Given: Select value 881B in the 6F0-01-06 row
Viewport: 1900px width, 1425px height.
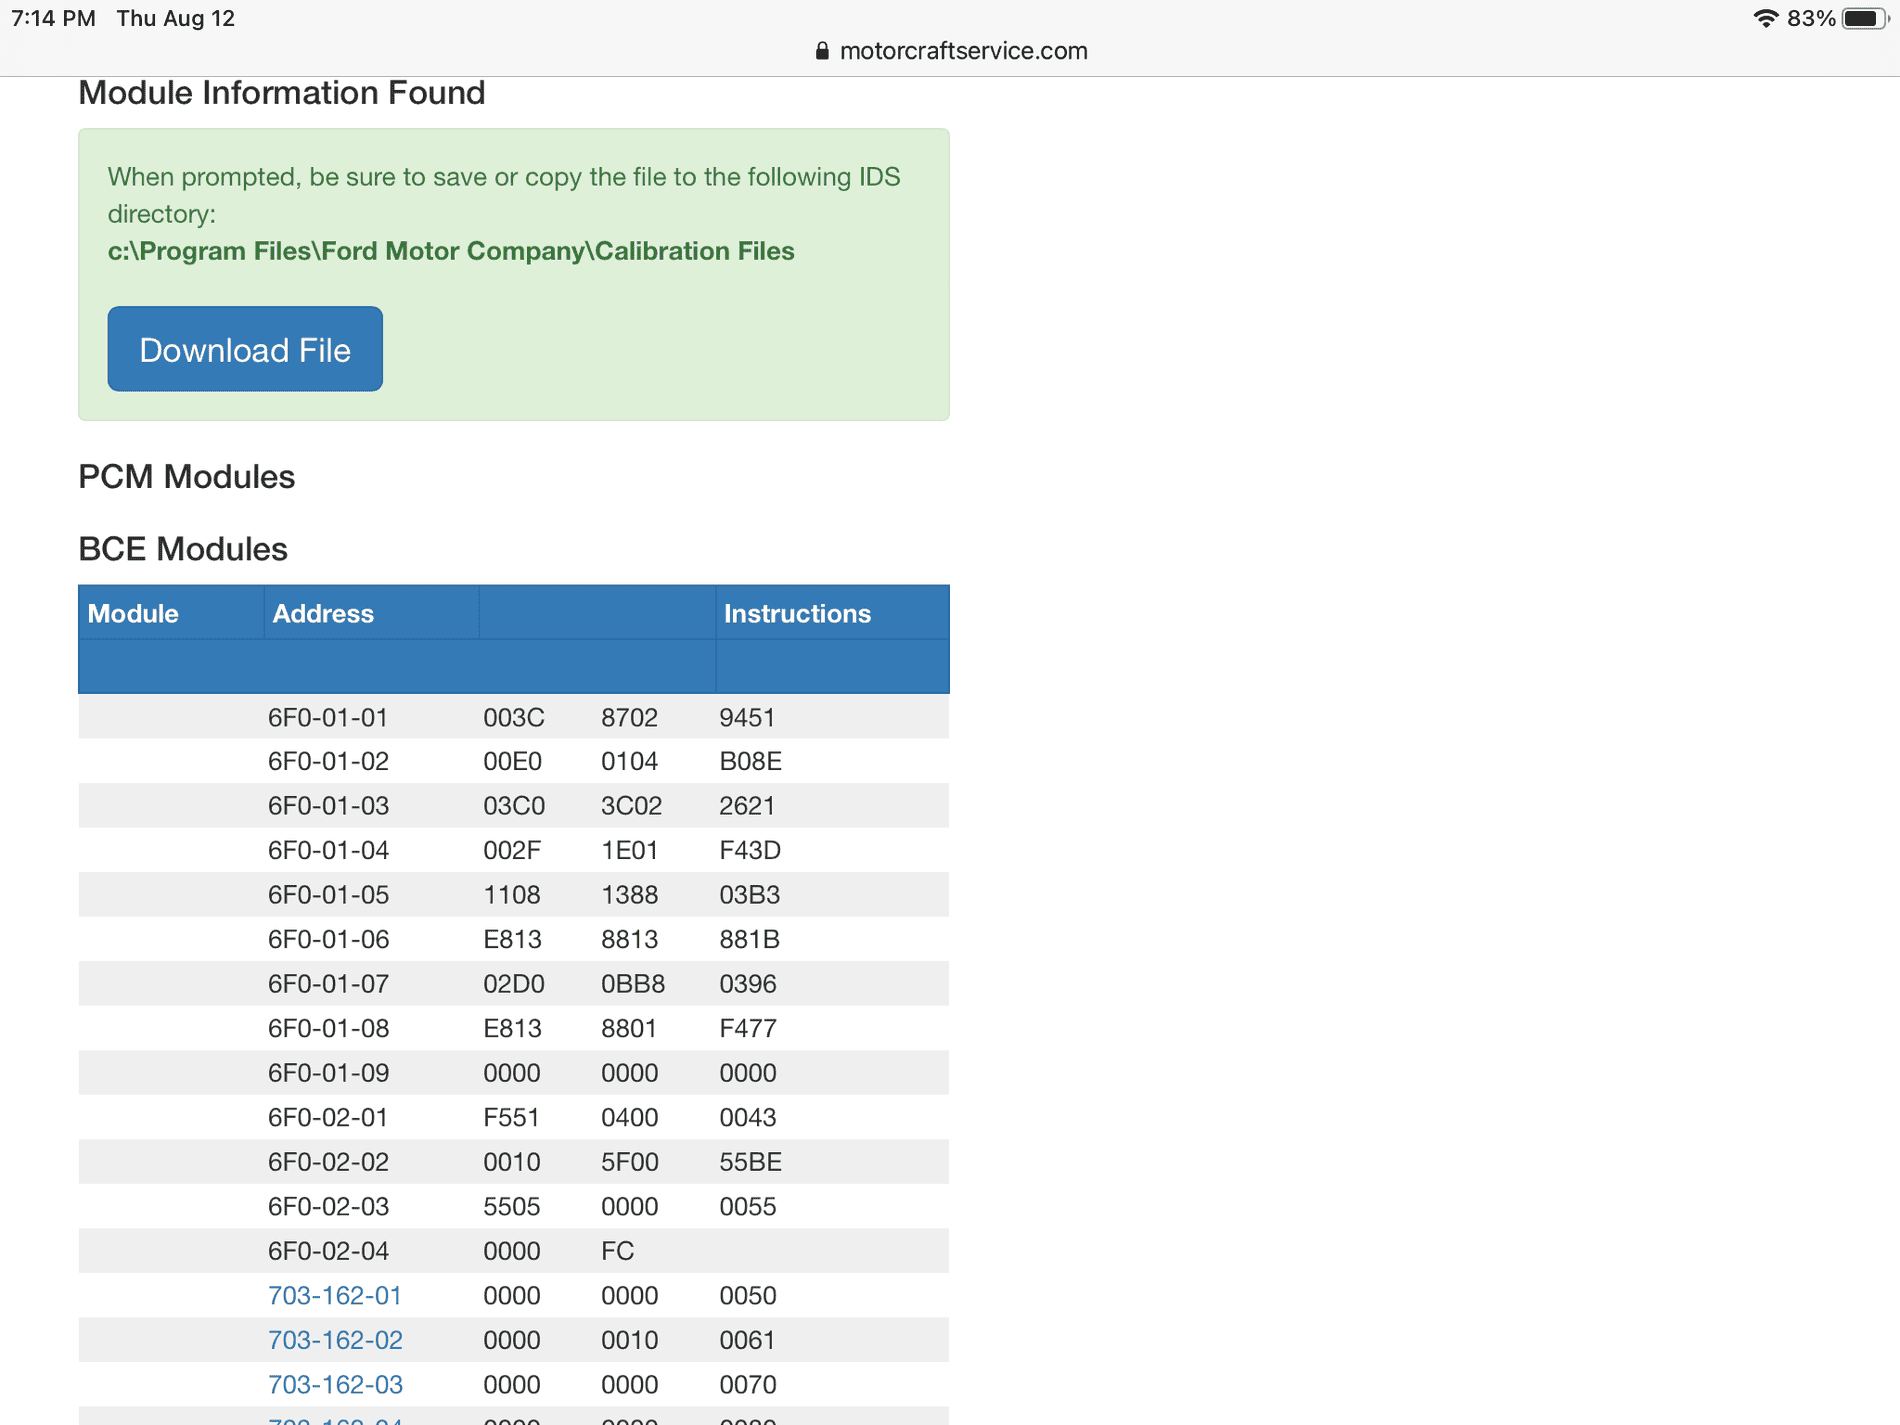Looking at the screenshot, I should (x=749, y=939).
